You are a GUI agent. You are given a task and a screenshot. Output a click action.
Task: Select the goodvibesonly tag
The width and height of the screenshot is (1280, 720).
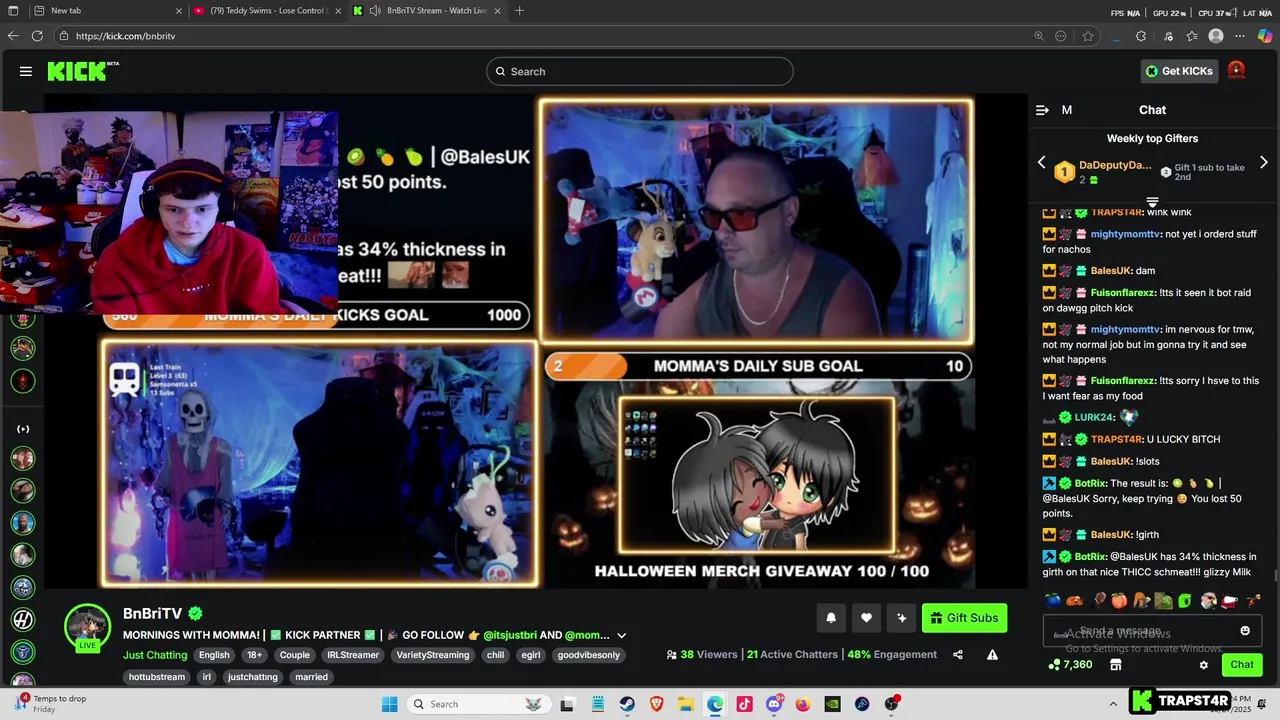[589, 655]
